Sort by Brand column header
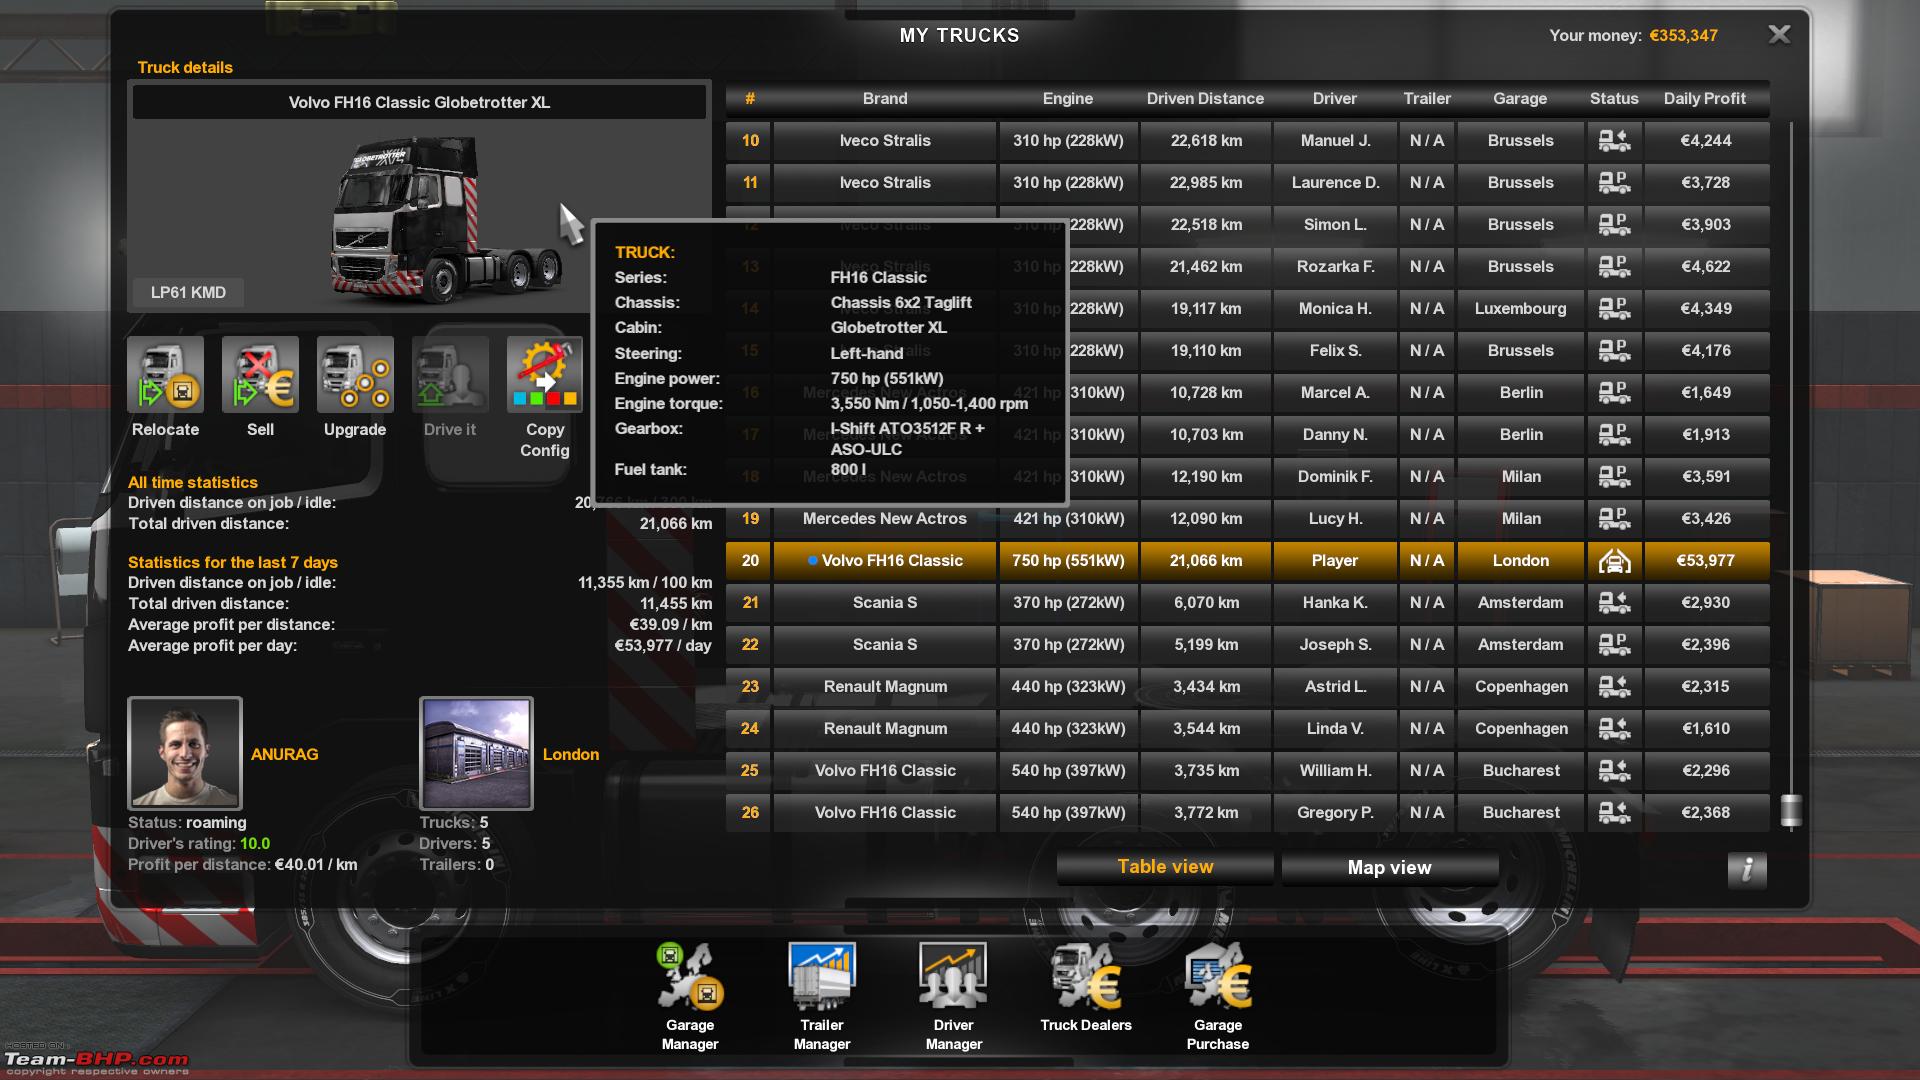The image size is (1920, 1080). pos(885,99)
